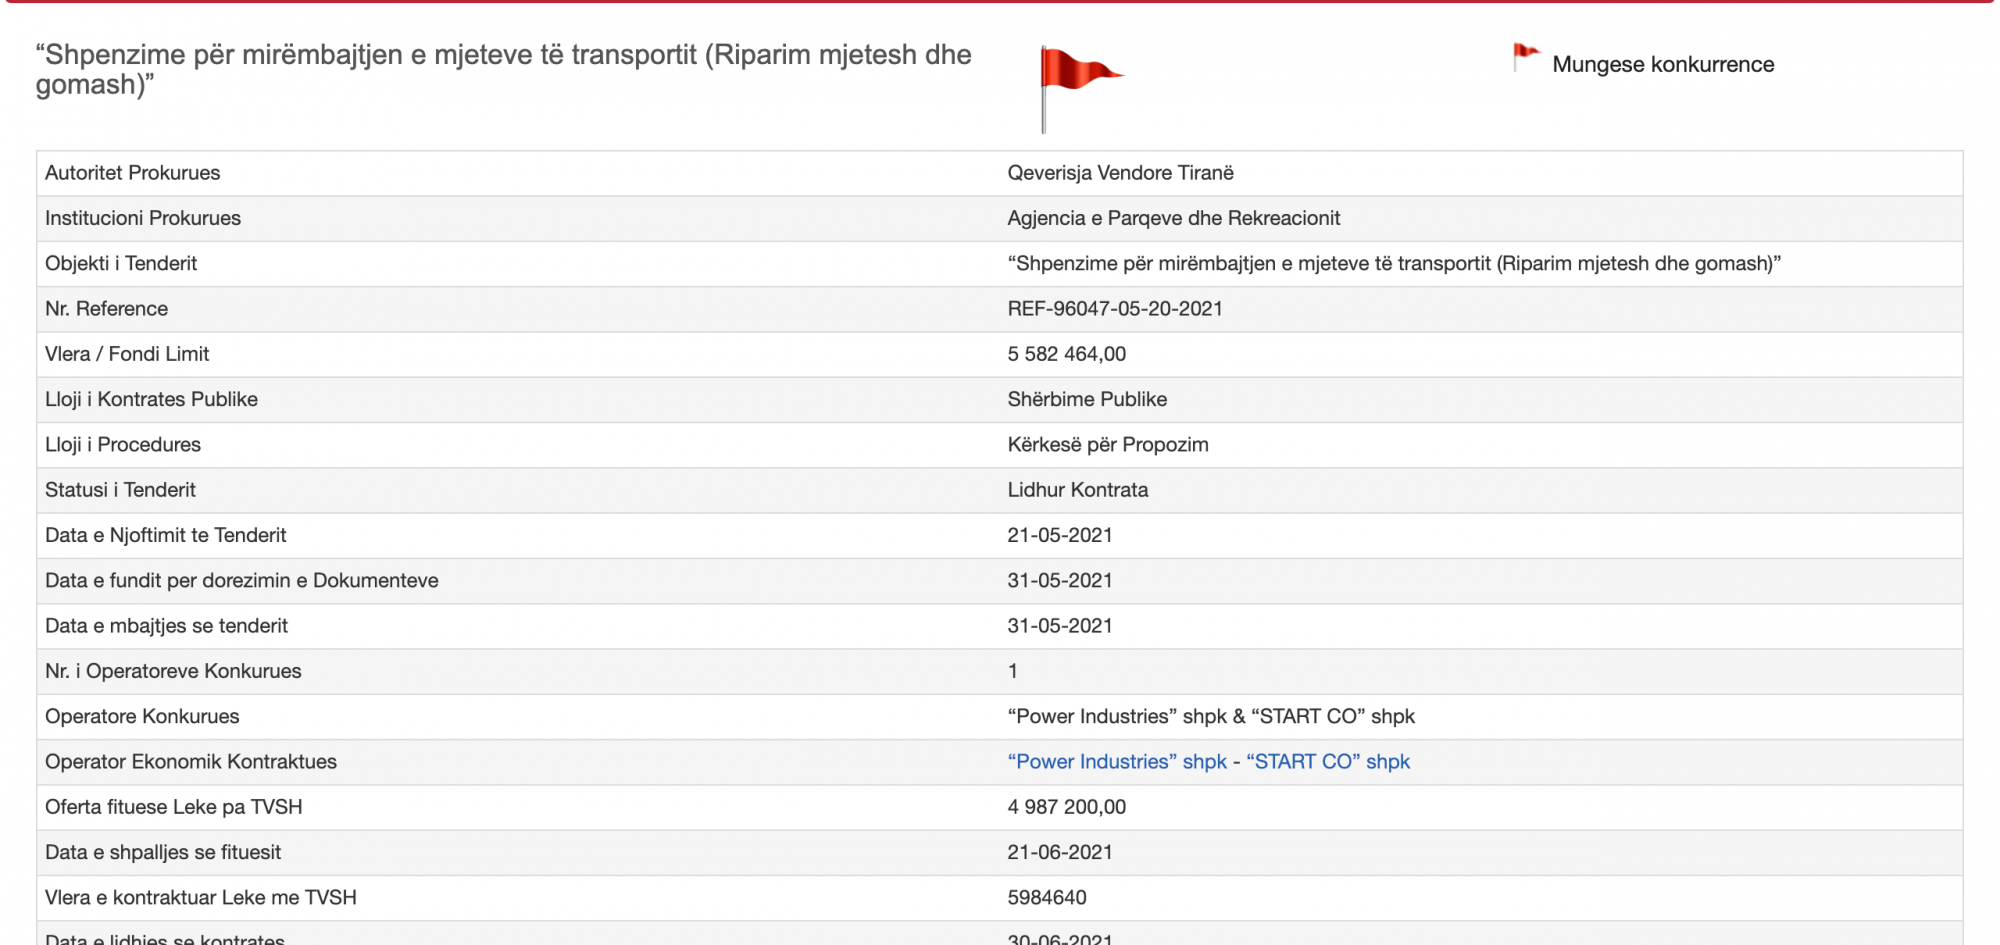Click the Kërkesë për Propozim procedure value

[1107, 445]
